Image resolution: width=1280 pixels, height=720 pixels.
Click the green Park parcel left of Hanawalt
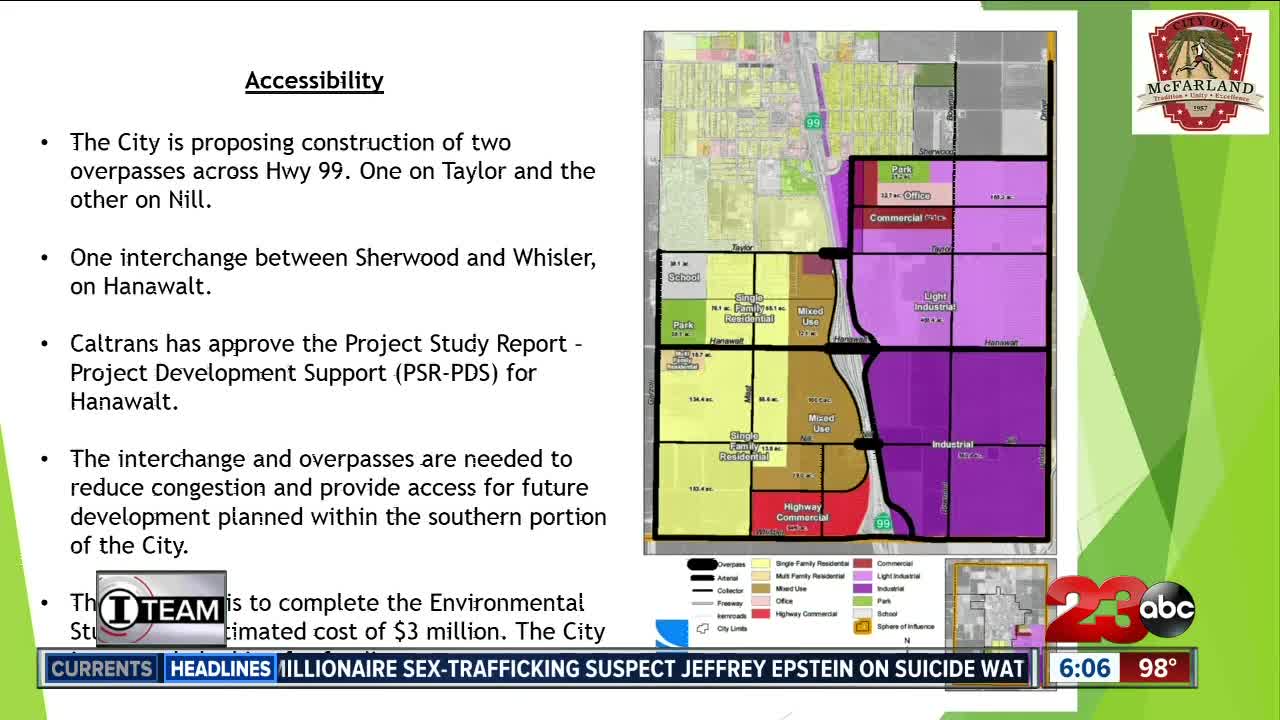click(683, 322)
